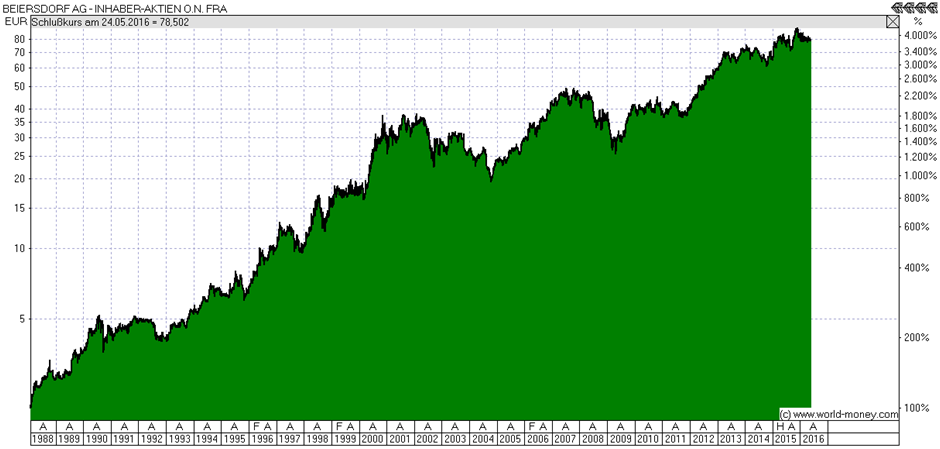The width and height of the screenshot is (940, 449).
Task: Click the 1998 year cell
Action: click(318, 439)
